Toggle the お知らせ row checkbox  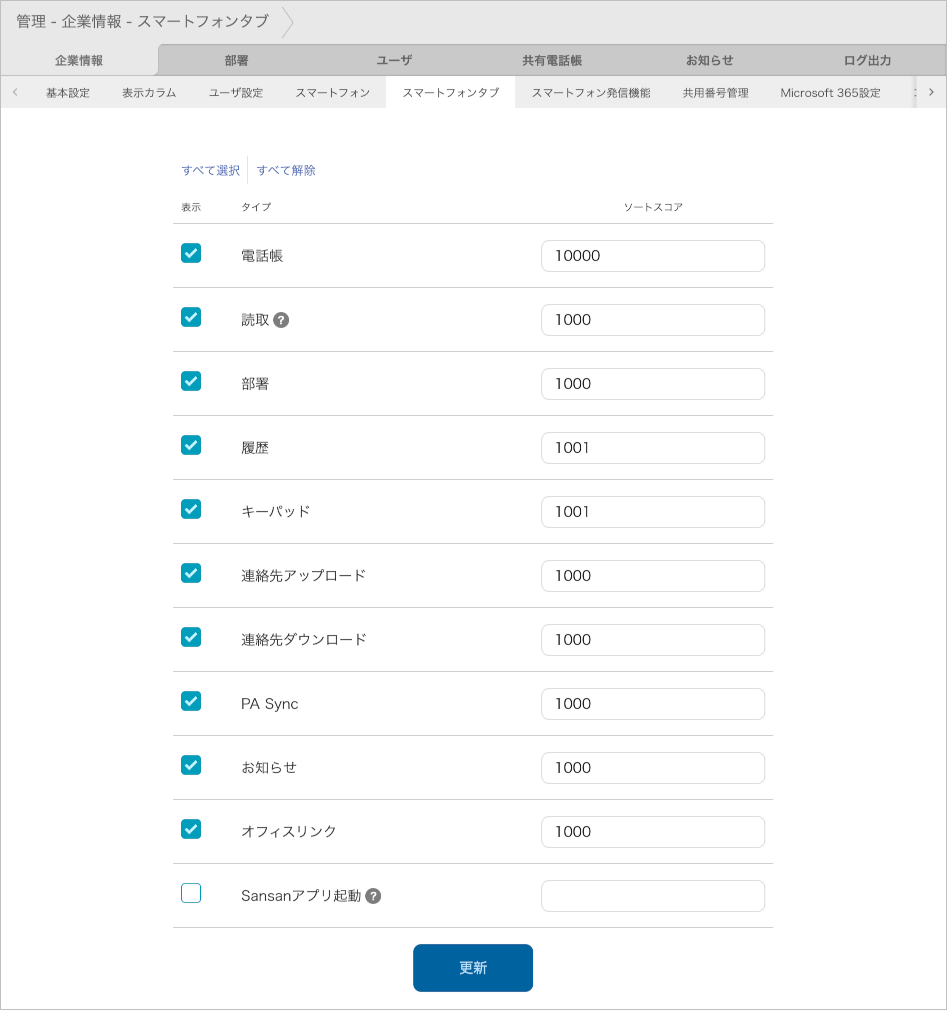(191, 765)
